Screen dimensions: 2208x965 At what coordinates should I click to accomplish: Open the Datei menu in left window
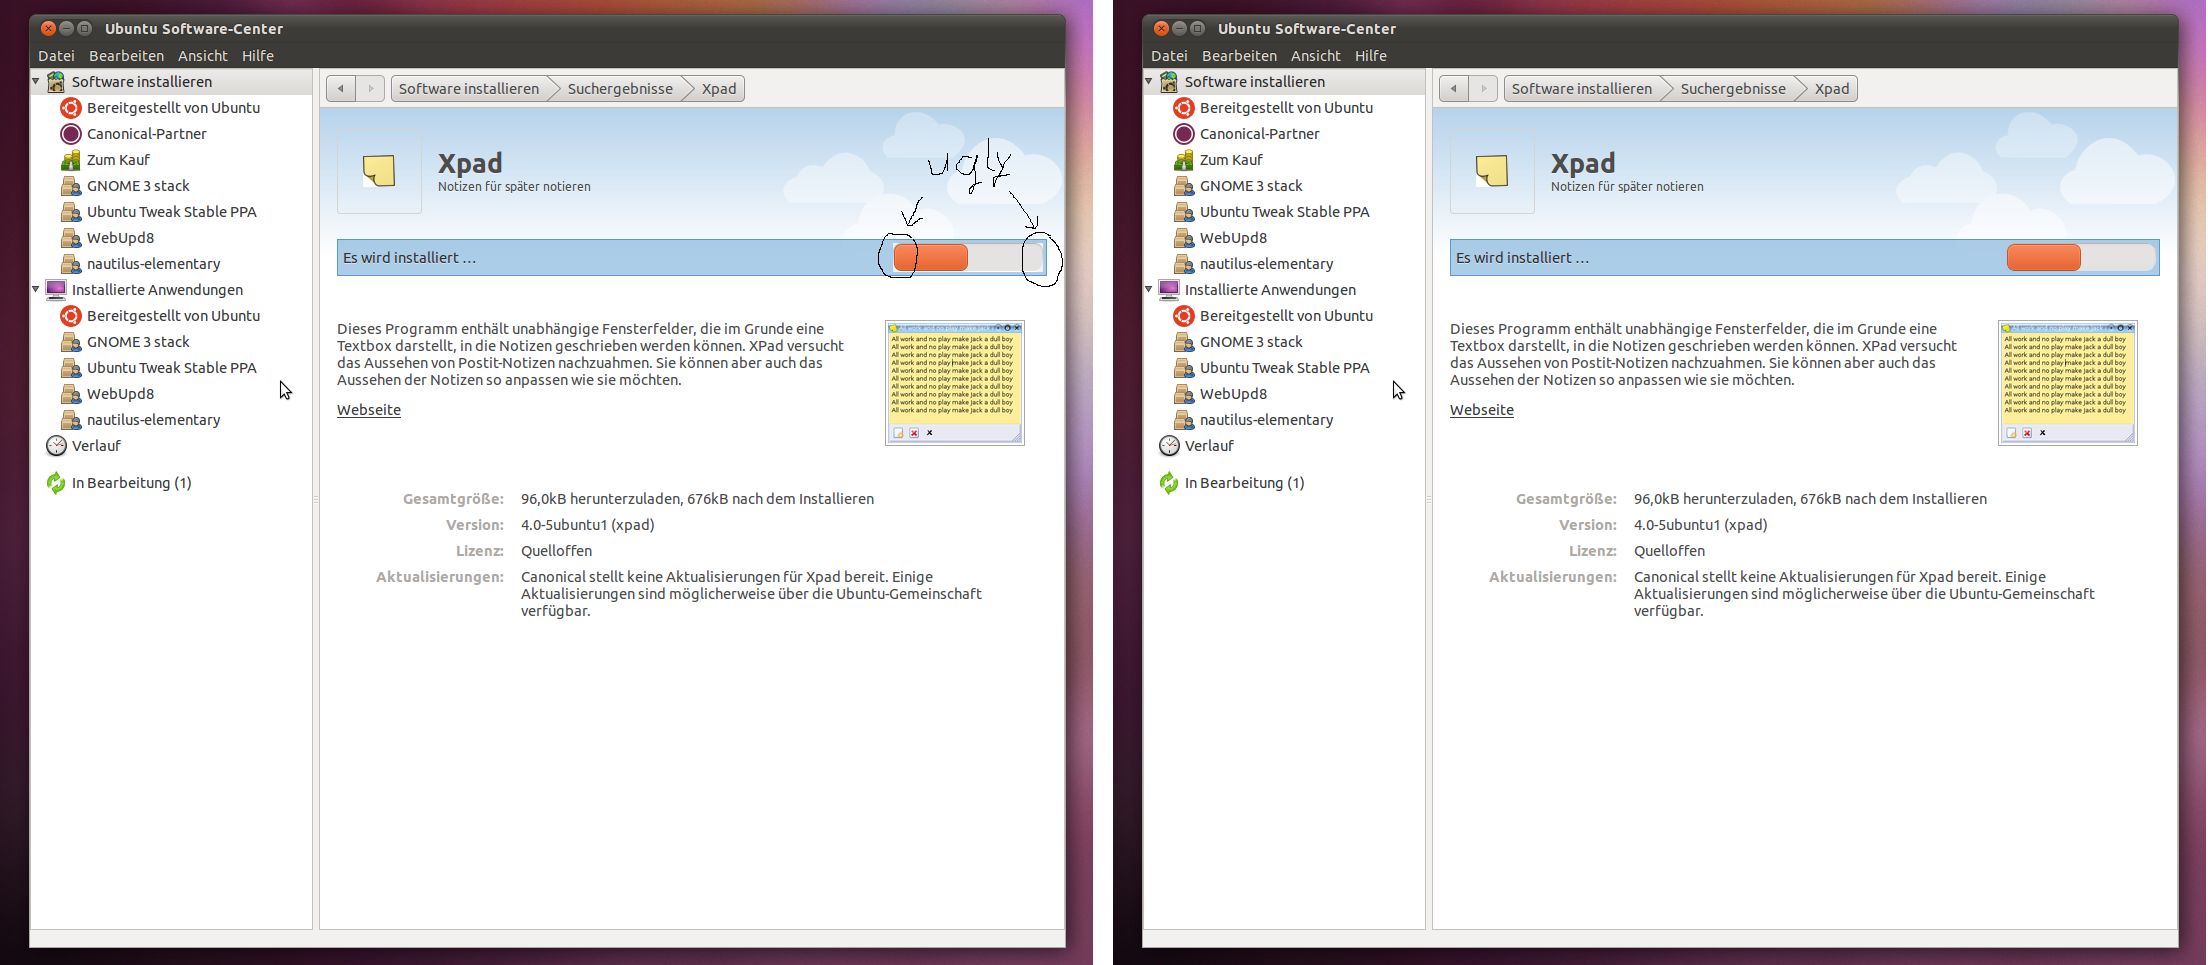[56, 56]
